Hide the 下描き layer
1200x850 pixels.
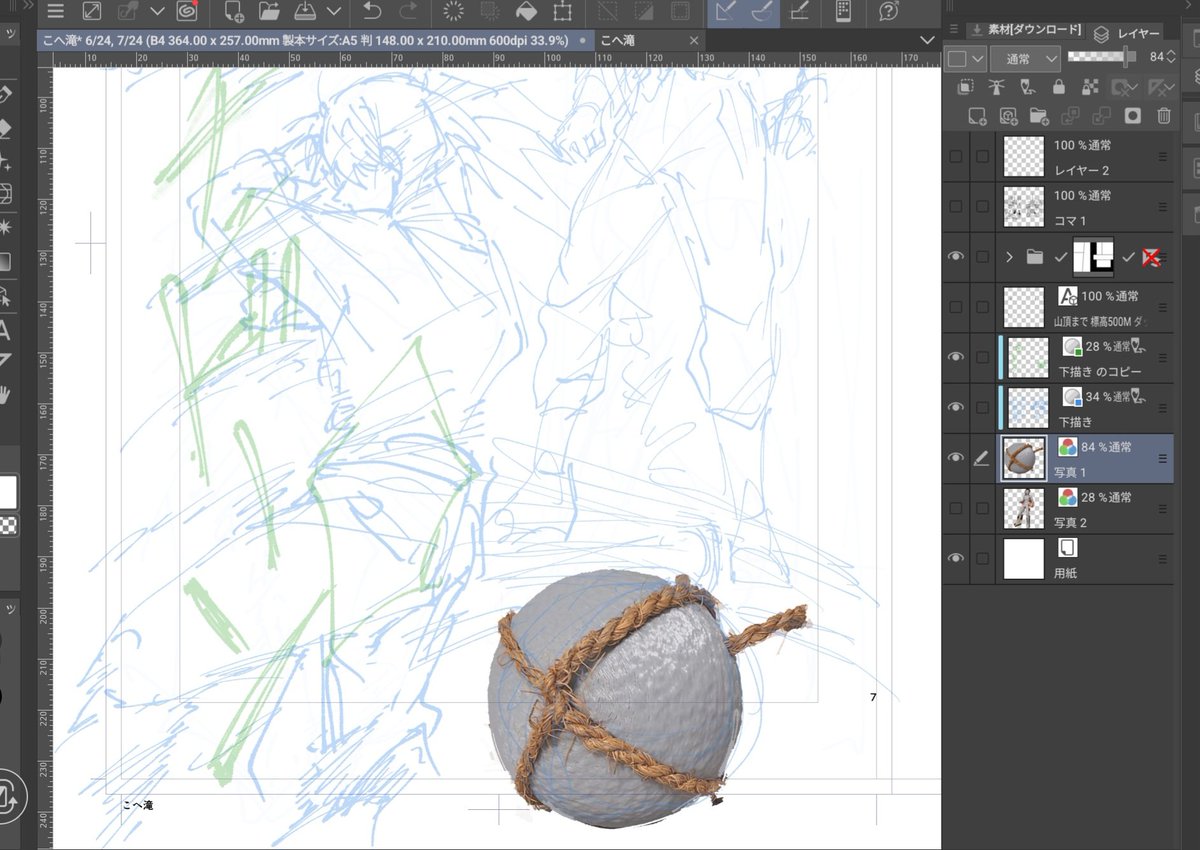[x=956, y=407]
